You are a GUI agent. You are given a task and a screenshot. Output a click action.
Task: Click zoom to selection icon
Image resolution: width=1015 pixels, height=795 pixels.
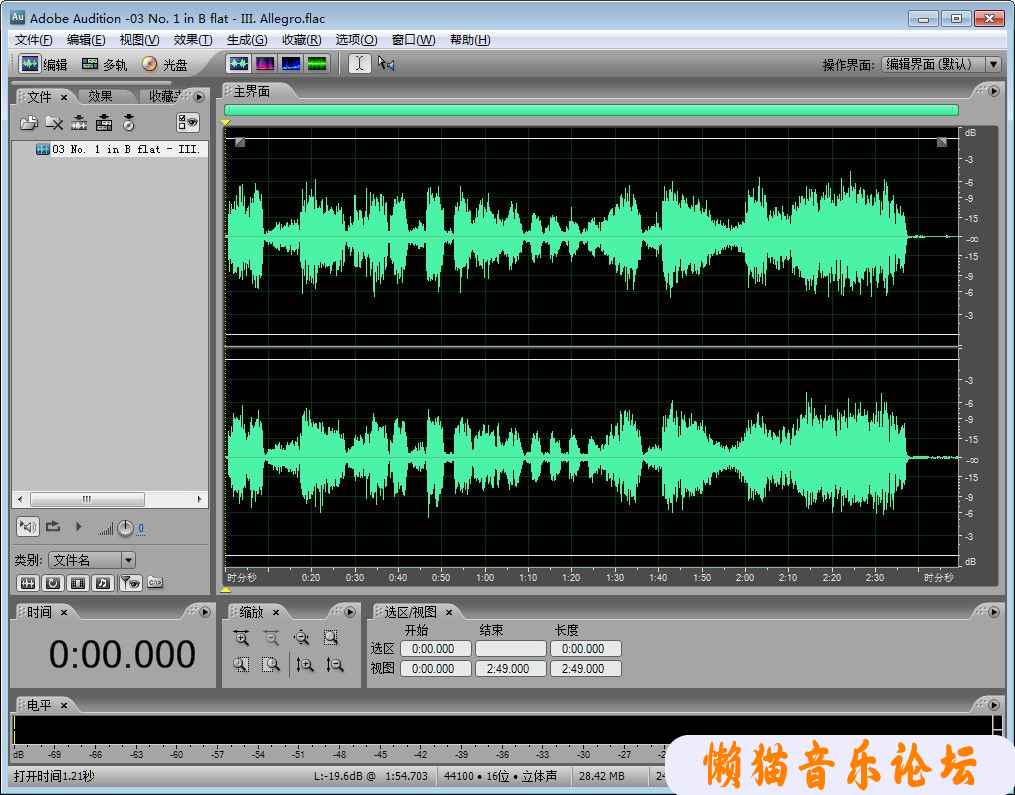[x=331, y=638]
